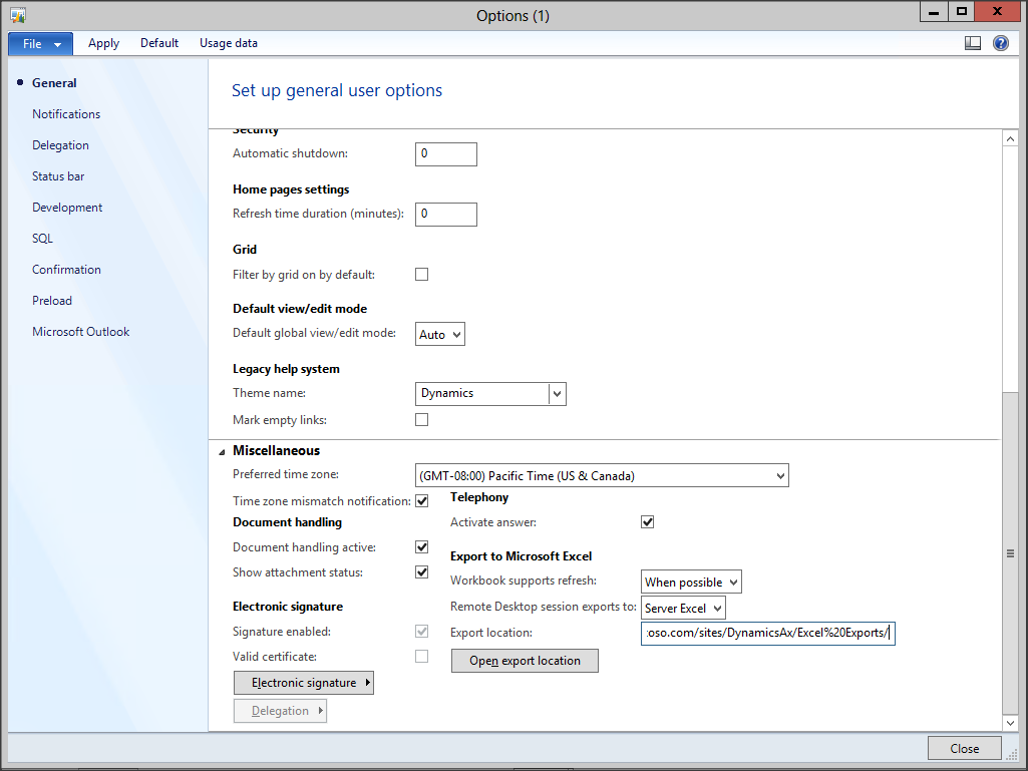Click the Electronic signature menu button
The image size is (1028, 771).
(304, 683)
